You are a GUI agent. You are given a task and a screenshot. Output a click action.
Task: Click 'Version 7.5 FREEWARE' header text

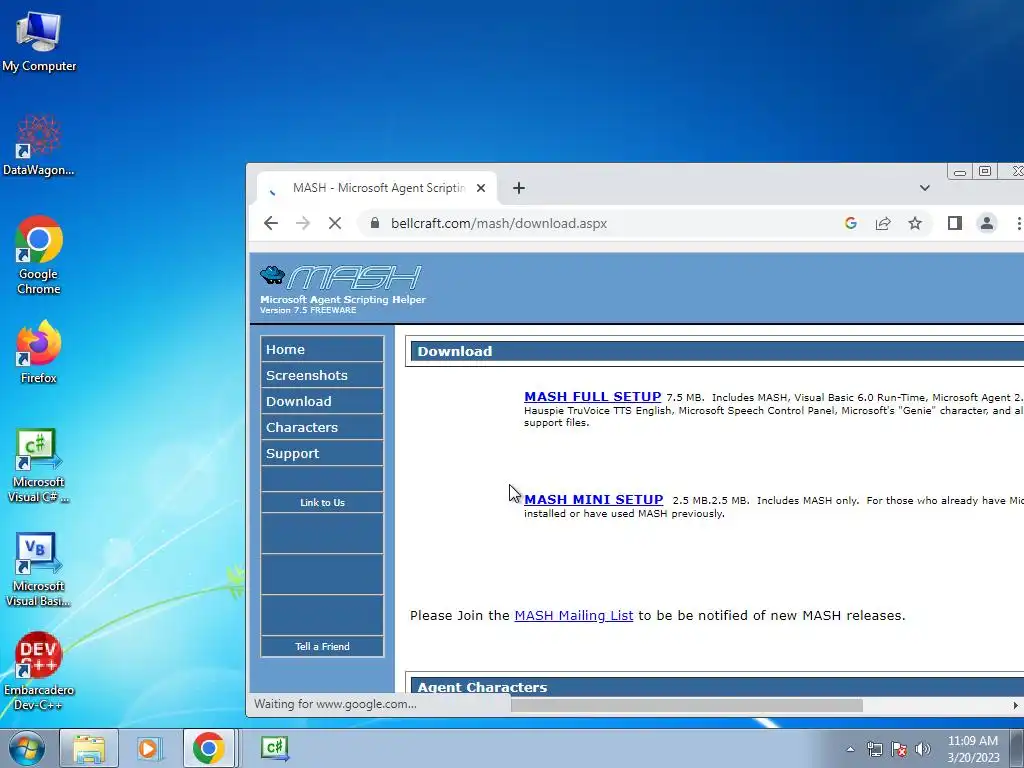click(308, 310)
